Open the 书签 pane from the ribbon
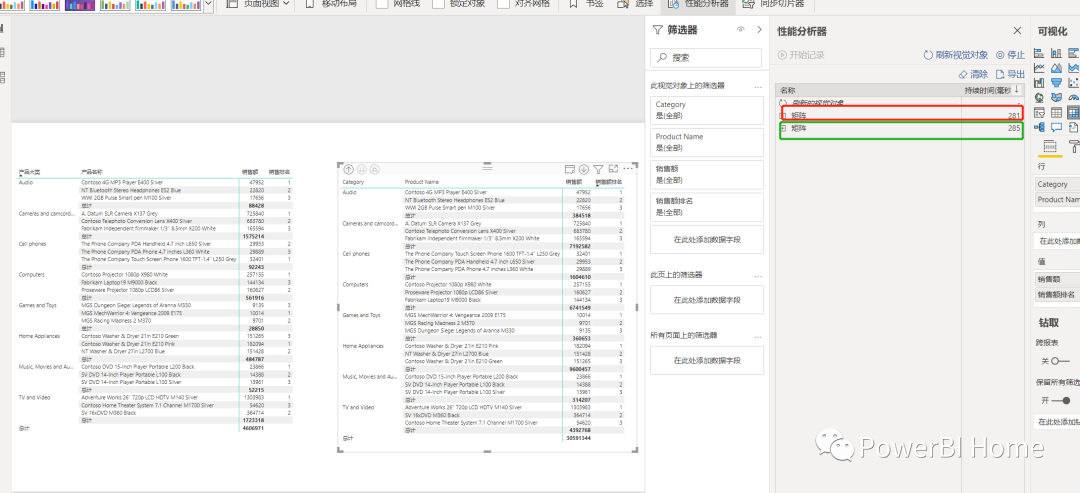 pyautogui.click(x=586, y=3)
